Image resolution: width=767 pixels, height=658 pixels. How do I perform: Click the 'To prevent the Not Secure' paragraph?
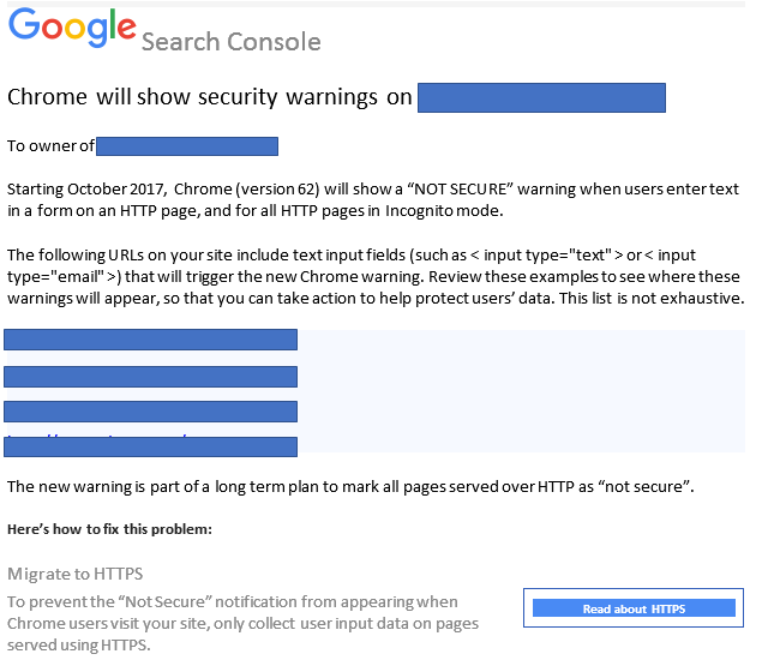click(243, 623)
